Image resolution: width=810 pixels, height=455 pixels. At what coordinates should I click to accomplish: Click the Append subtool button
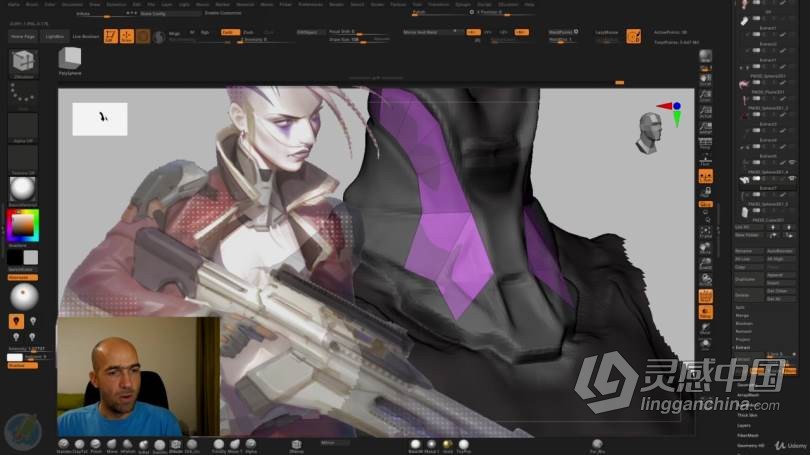781,275
